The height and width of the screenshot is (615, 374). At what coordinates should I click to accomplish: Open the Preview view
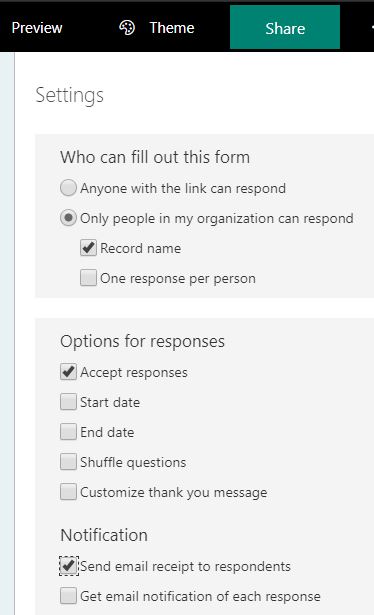36,28
